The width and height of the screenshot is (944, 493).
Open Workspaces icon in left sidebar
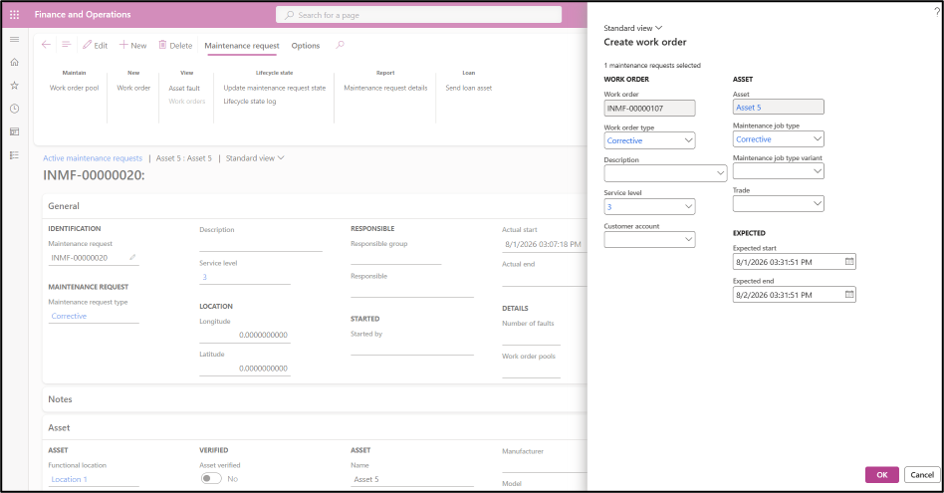pos(14,132)
